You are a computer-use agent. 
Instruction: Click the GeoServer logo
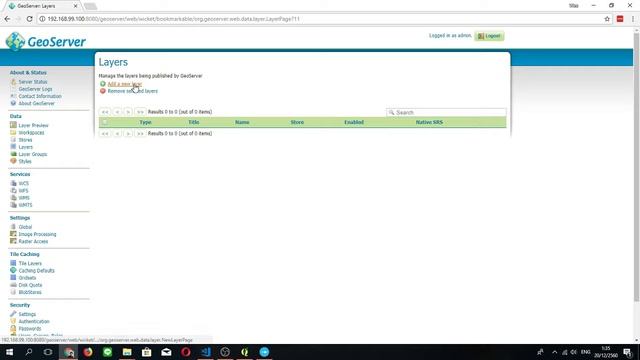click(x=46, y=41)
